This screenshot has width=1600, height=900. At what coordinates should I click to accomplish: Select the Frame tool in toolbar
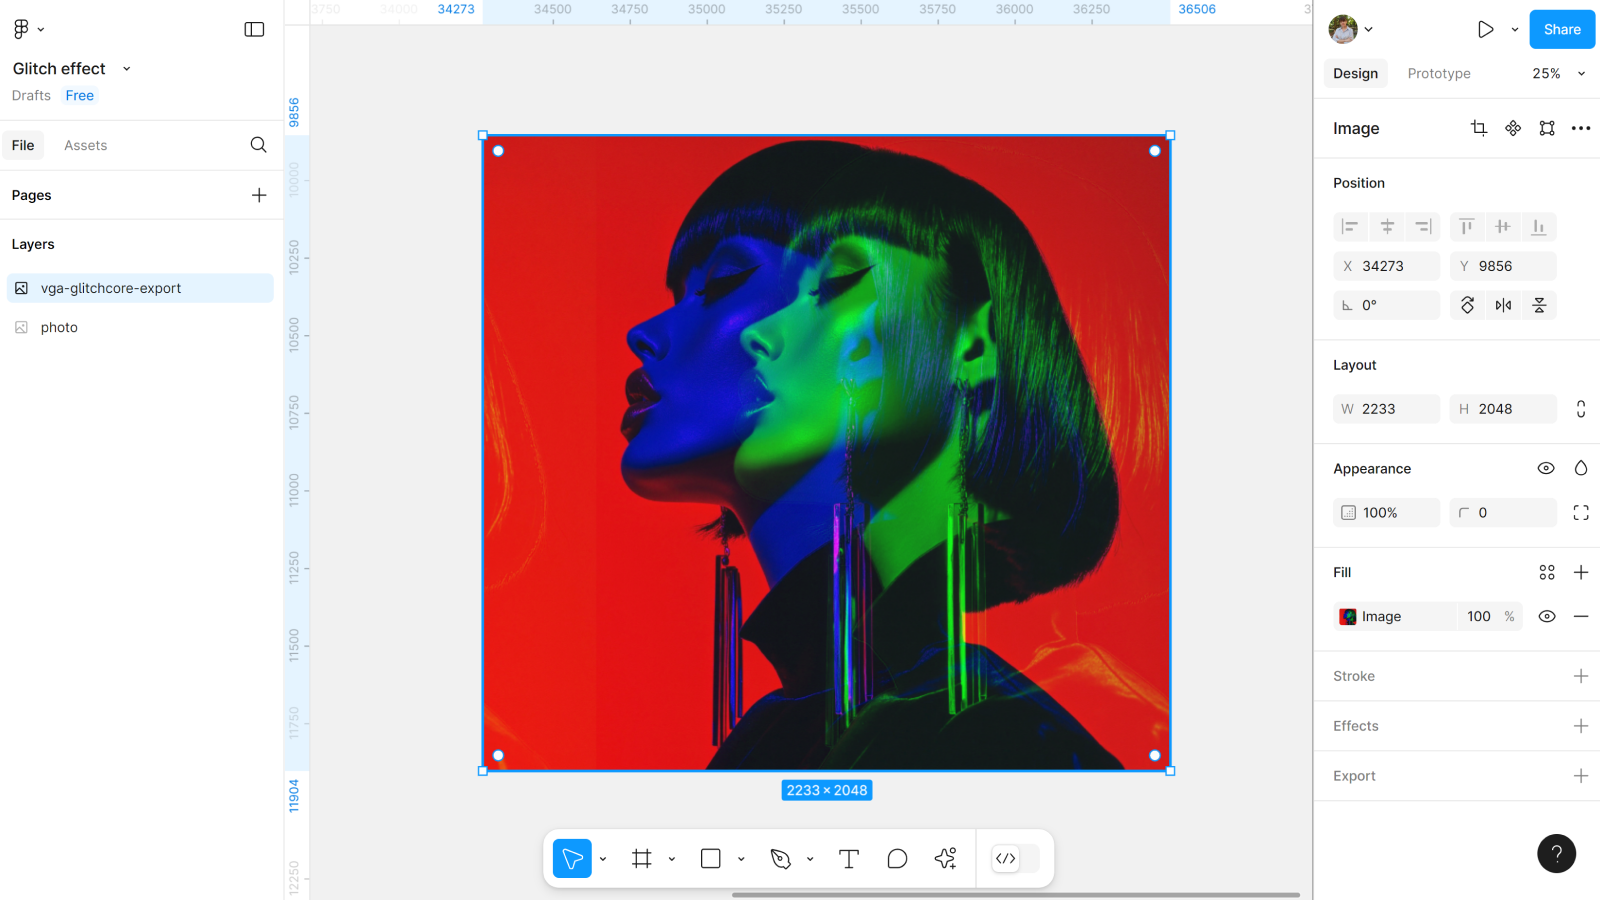coord(642,859)
